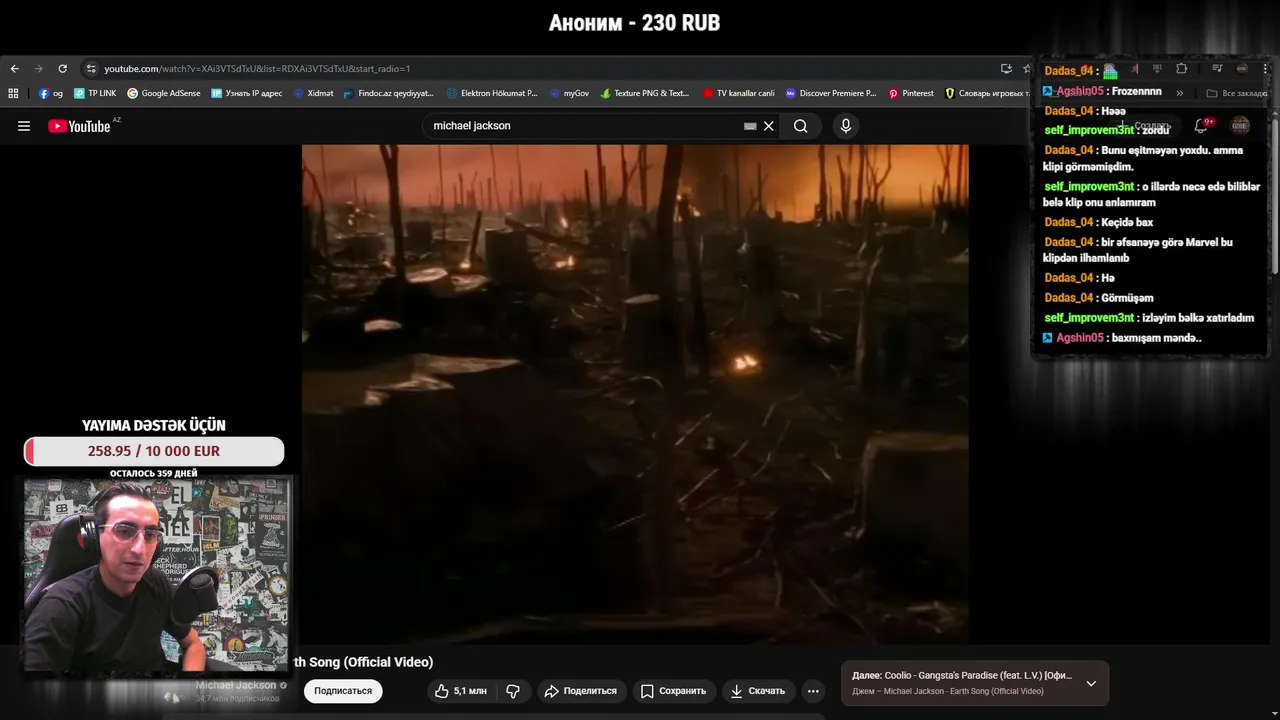This screenshot has height=720, width=1280.
Task: Click the 'Аноним - 230 RUB' donation alert
Action: point(634,22)
